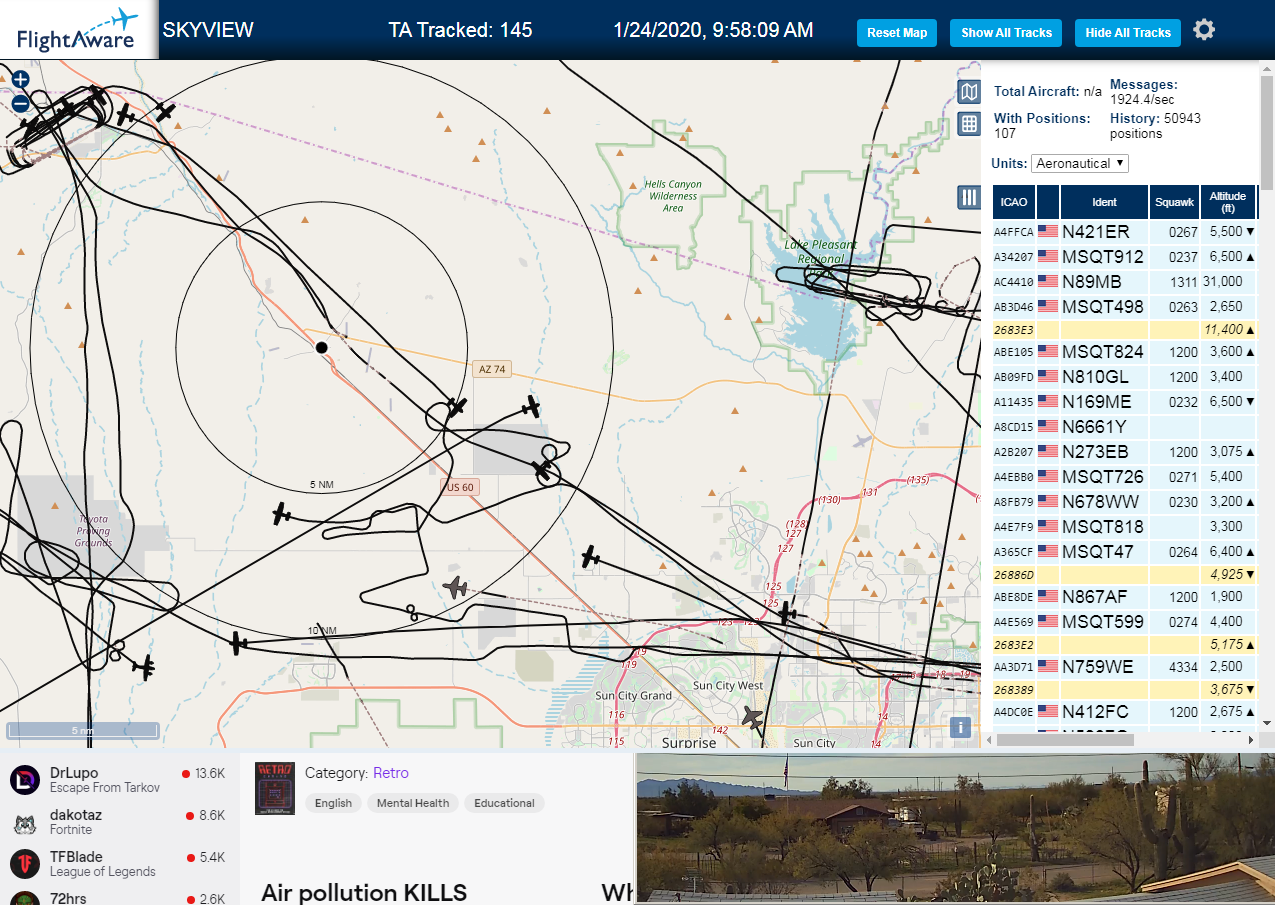Click the Hide All Tracks button
Viewport: 1275px width, 905px height.
1128,33
